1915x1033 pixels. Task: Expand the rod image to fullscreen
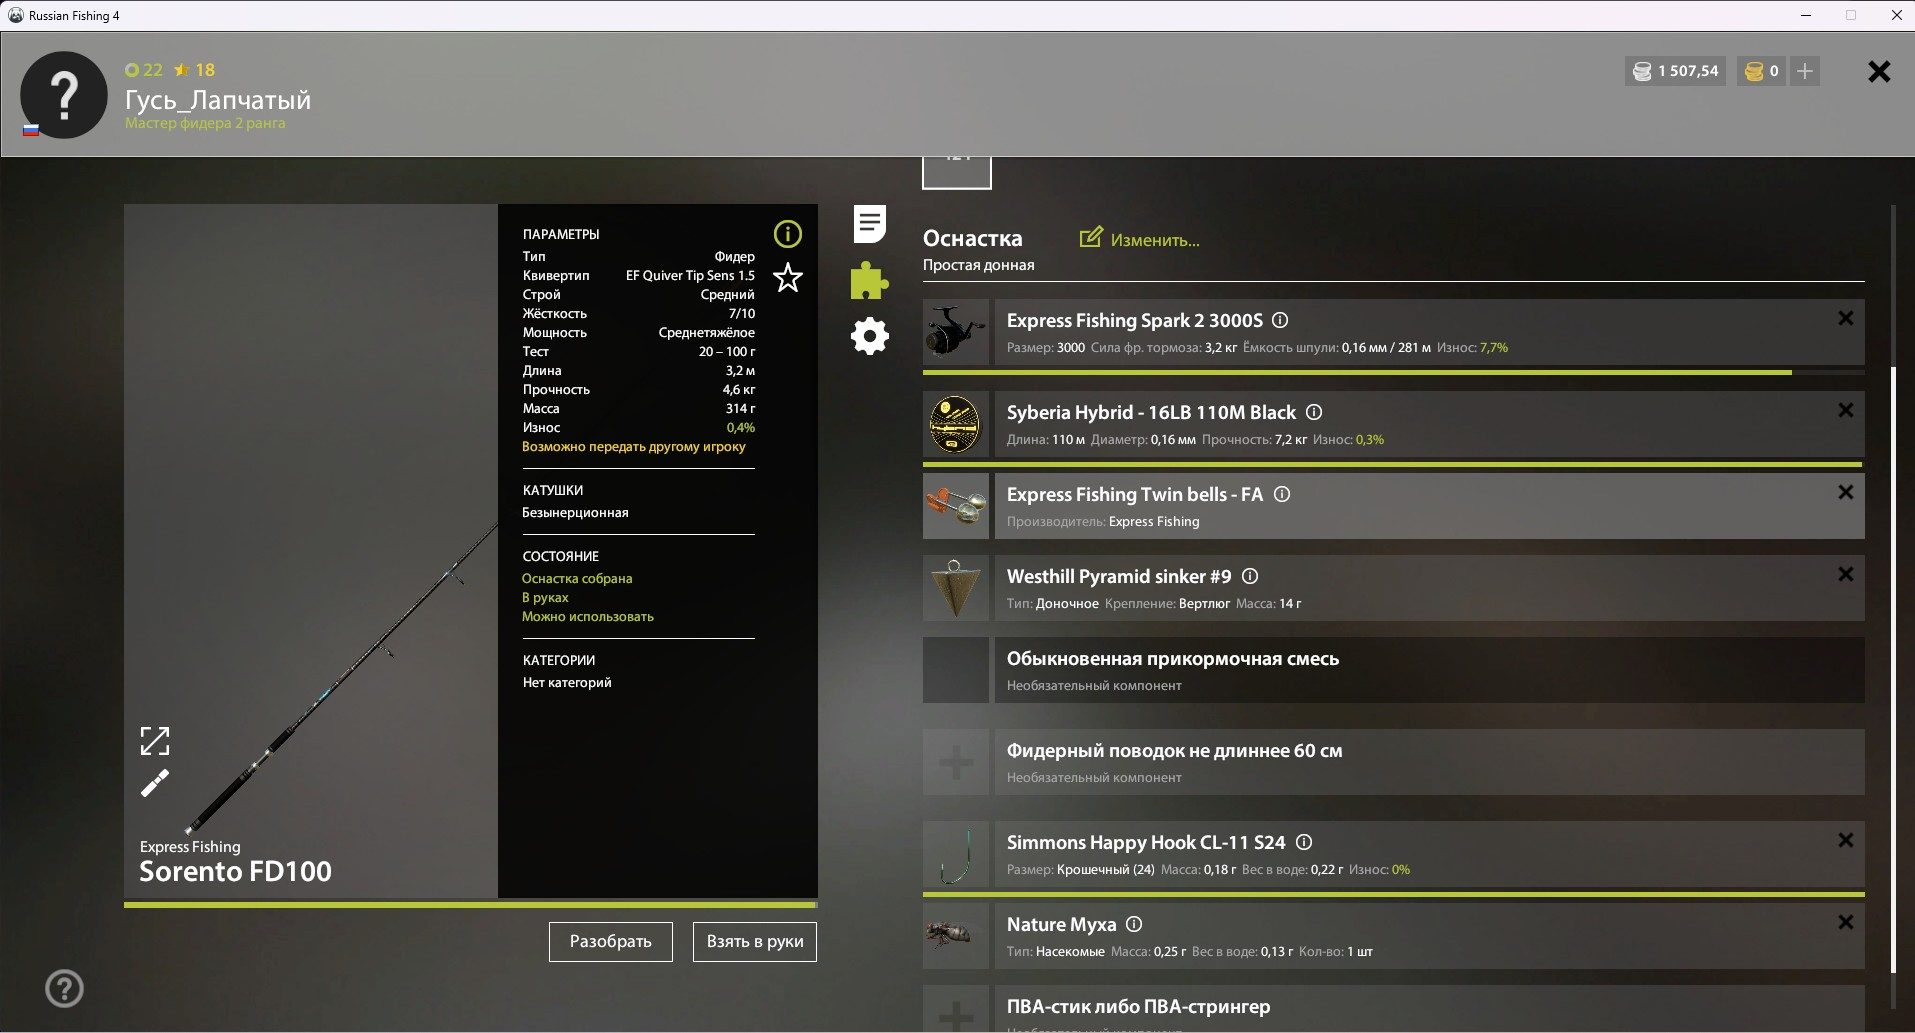click(x=155, y=741)
